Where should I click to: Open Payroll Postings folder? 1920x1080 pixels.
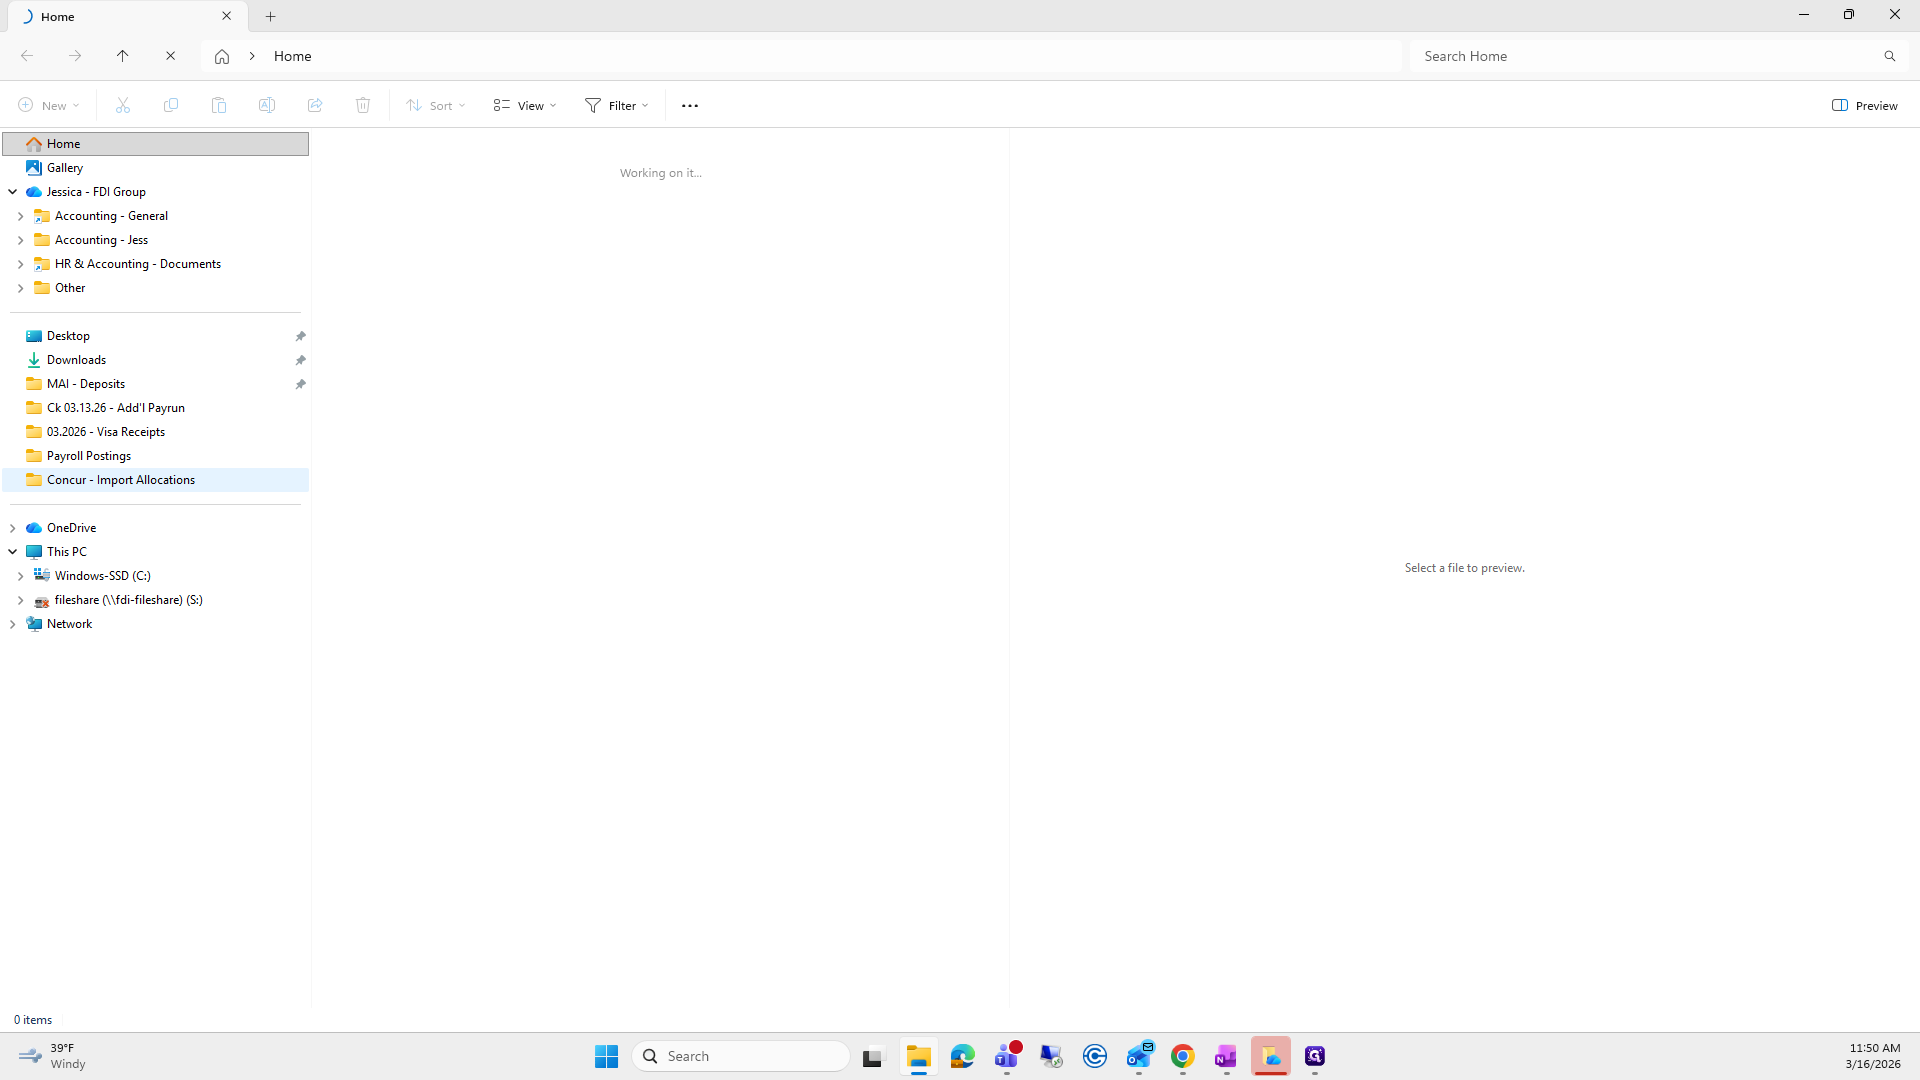[88, 456]
